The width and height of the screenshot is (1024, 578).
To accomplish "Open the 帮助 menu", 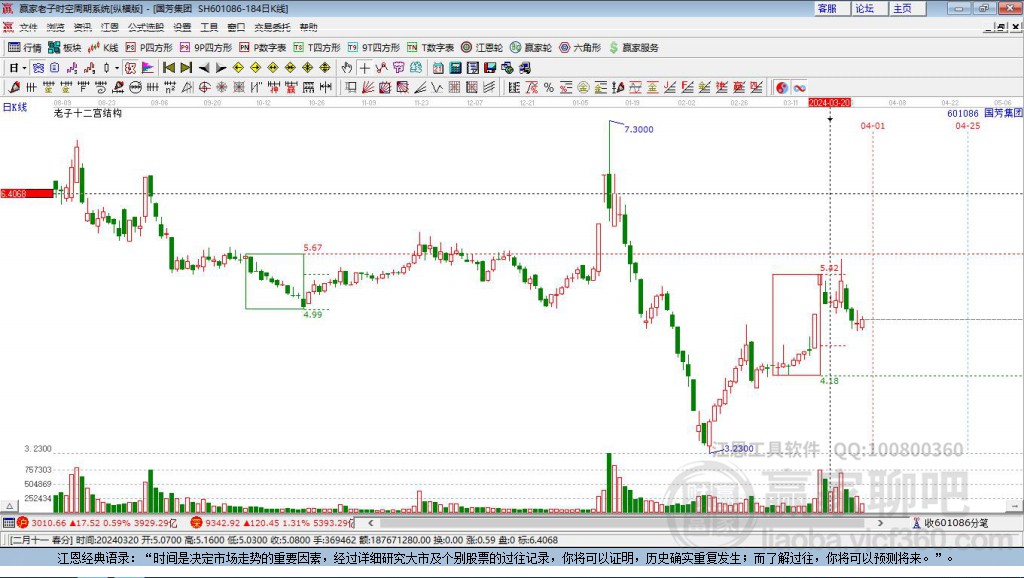I will [308, 27].
